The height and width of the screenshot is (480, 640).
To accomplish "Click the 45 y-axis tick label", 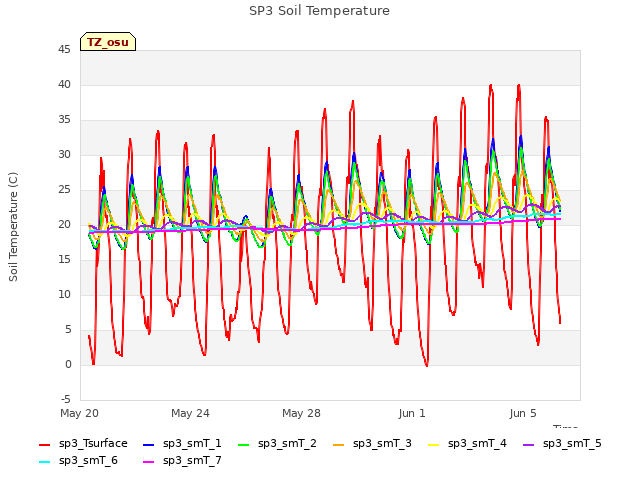I will click(64, 50).
